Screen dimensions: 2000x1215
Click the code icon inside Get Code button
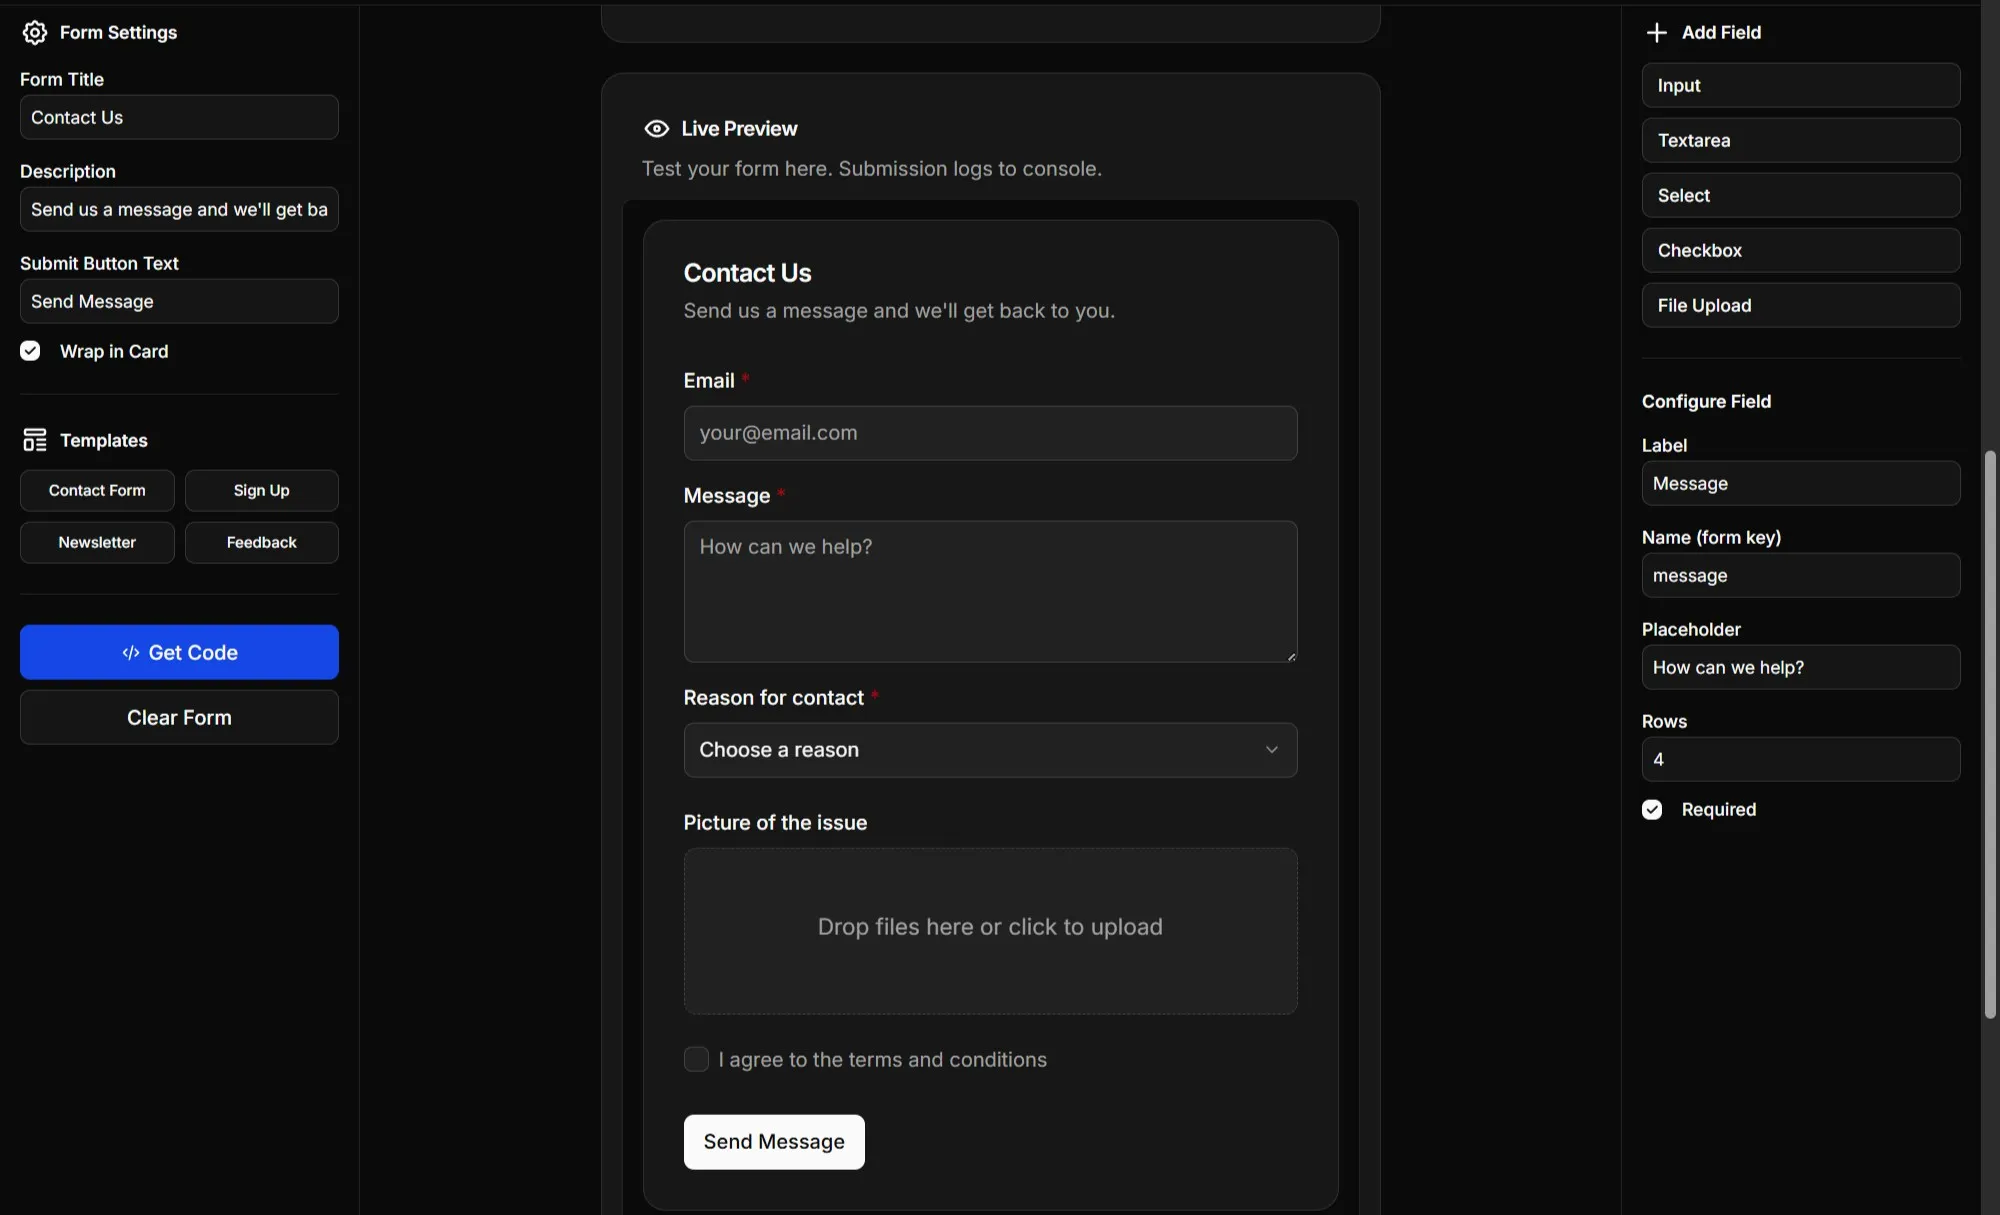(131, 652)
